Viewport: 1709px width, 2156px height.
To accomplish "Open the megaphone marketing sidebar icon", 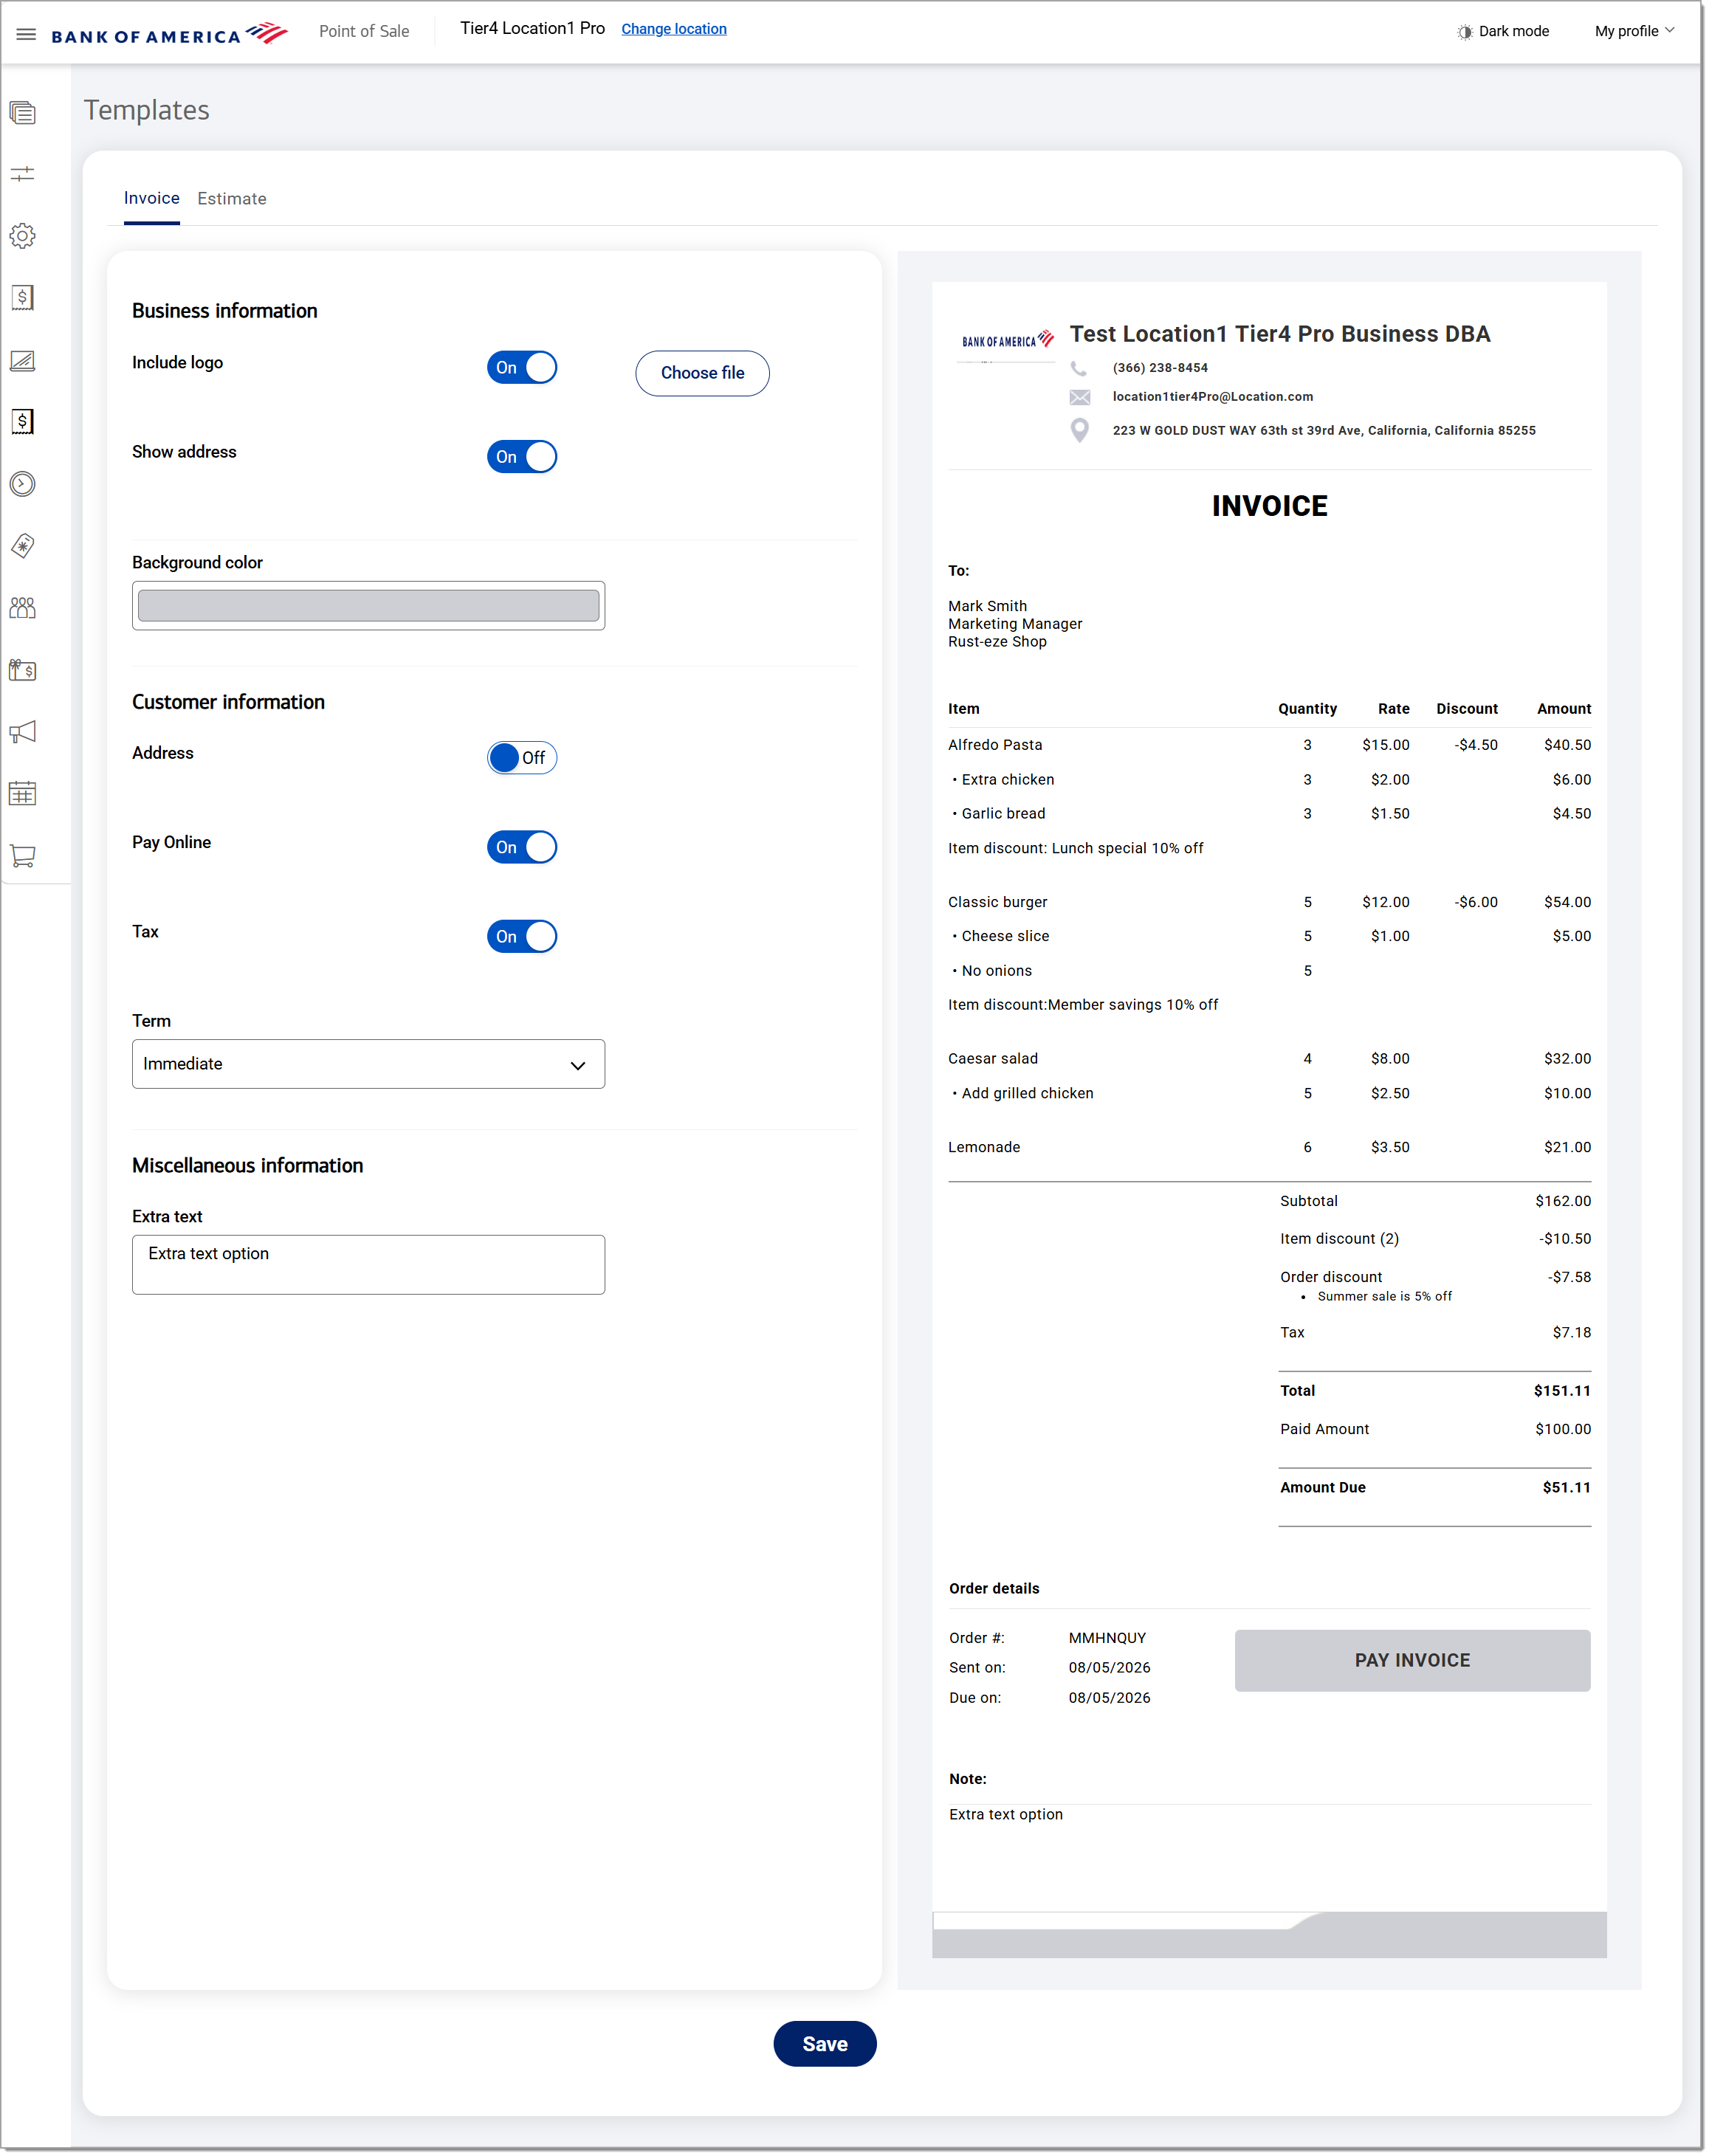I will (23, 732).
